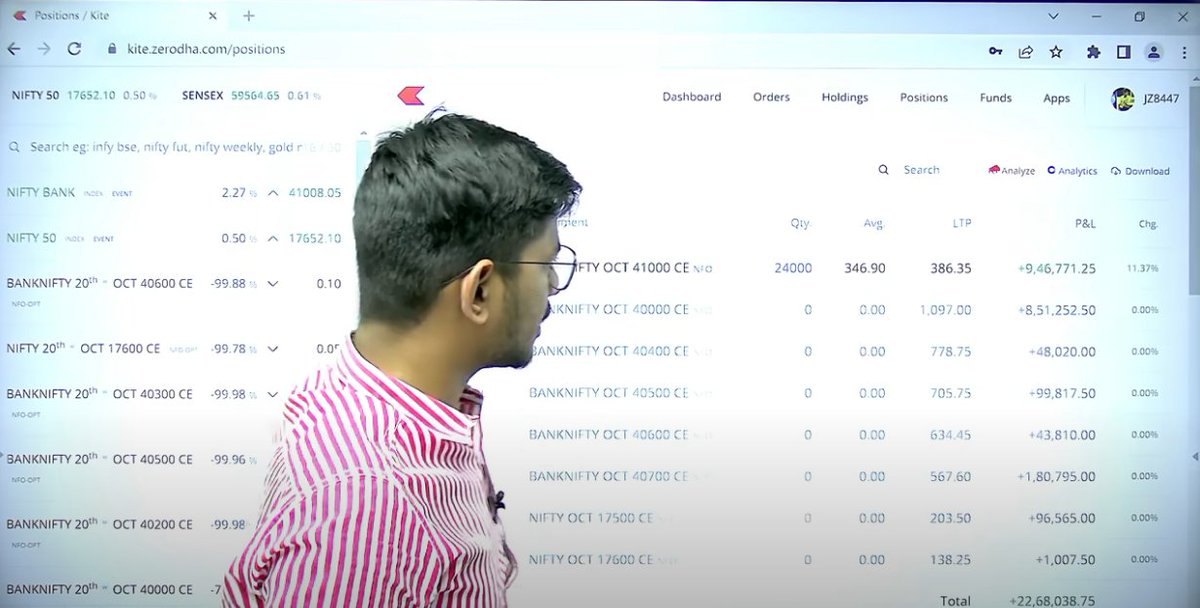This screenshot has width=1200, height=608.
Task: Click the Analyze link
Action: (1012, 171)
